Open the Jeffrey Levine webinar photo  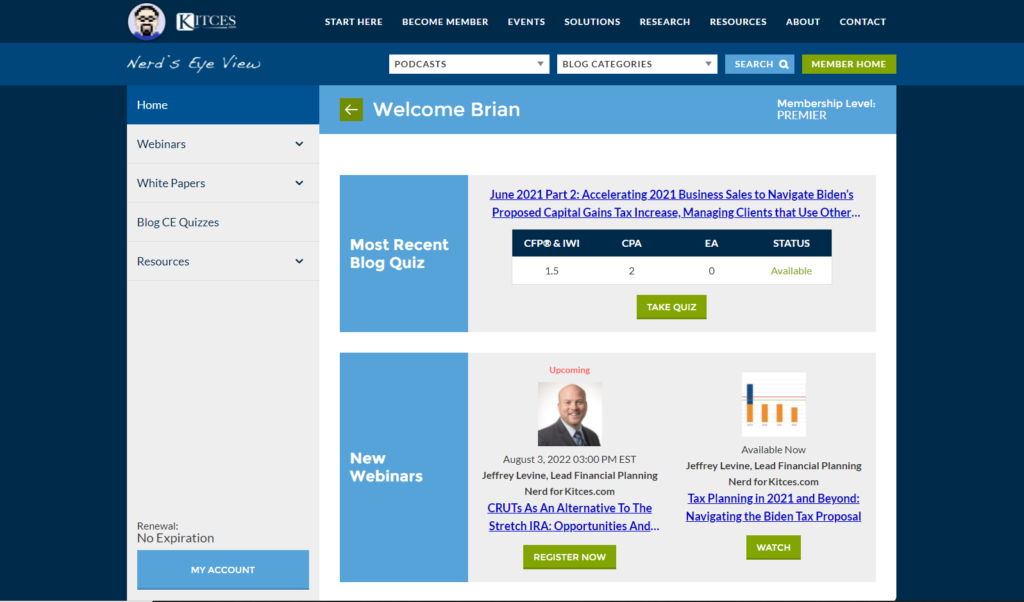[569, 414]
